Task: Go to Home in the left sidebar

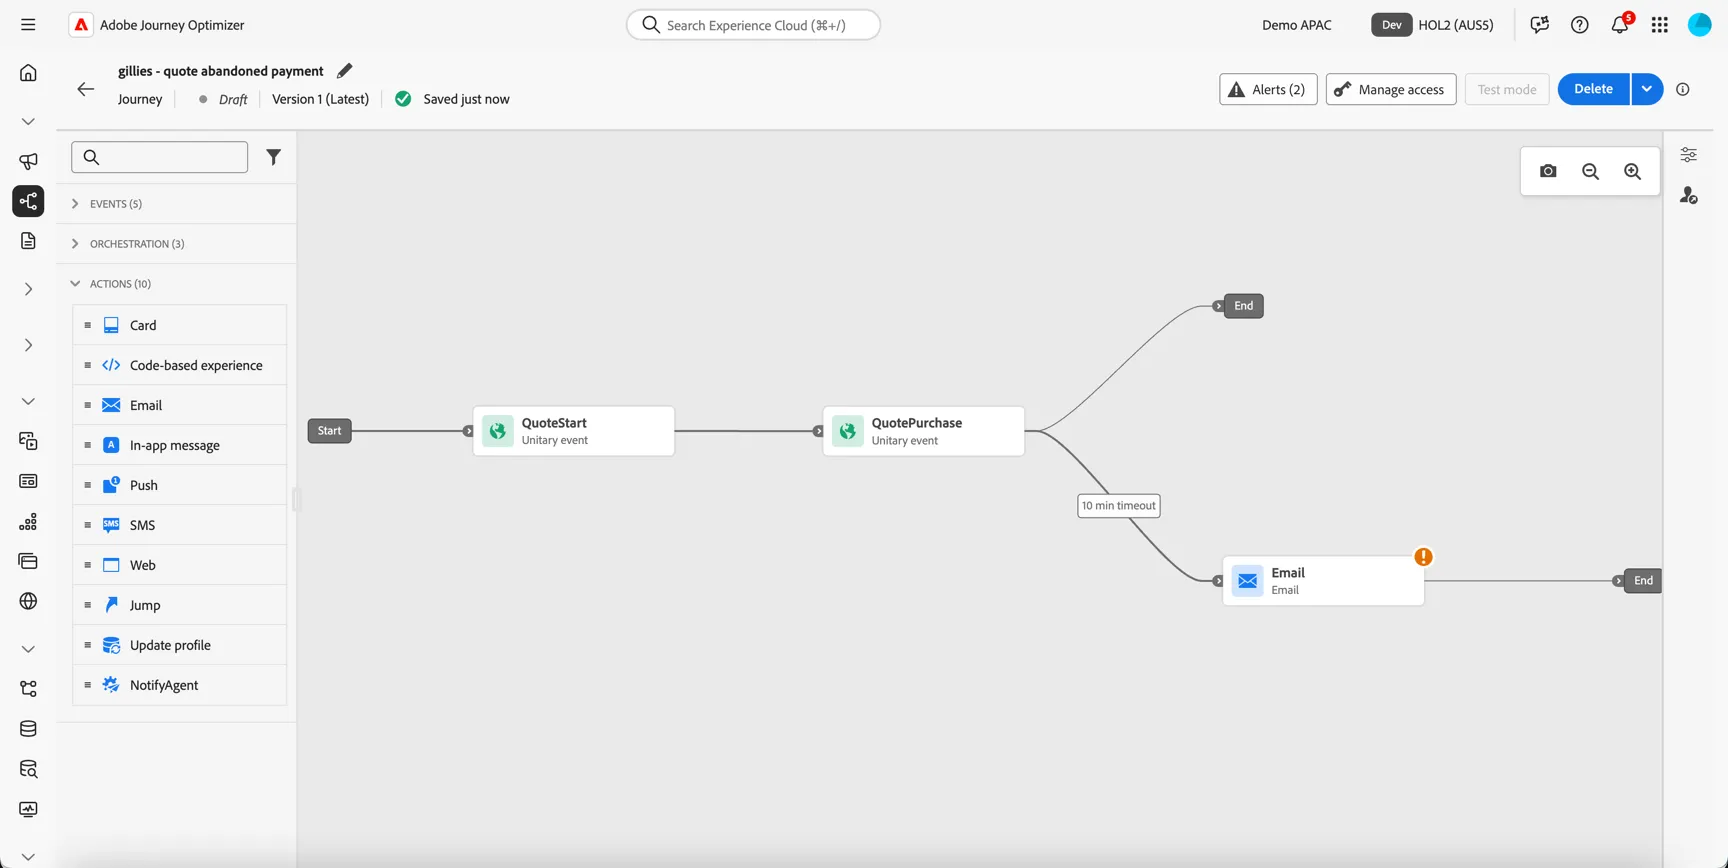Action: coord(28,73)
